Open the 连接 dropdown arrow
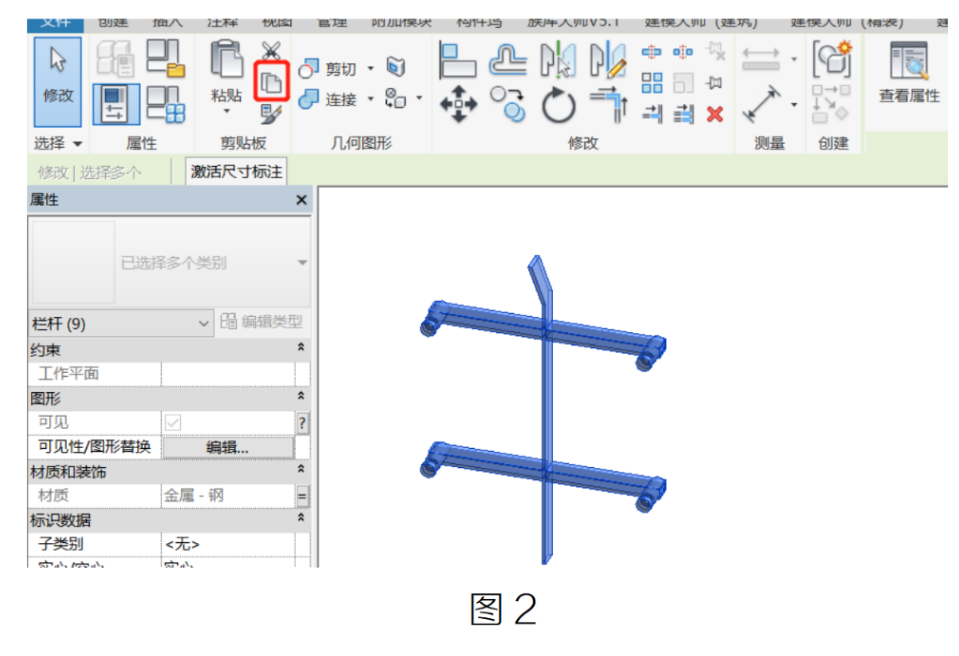This screenshot has width=959, height=656. pos(371,98)
